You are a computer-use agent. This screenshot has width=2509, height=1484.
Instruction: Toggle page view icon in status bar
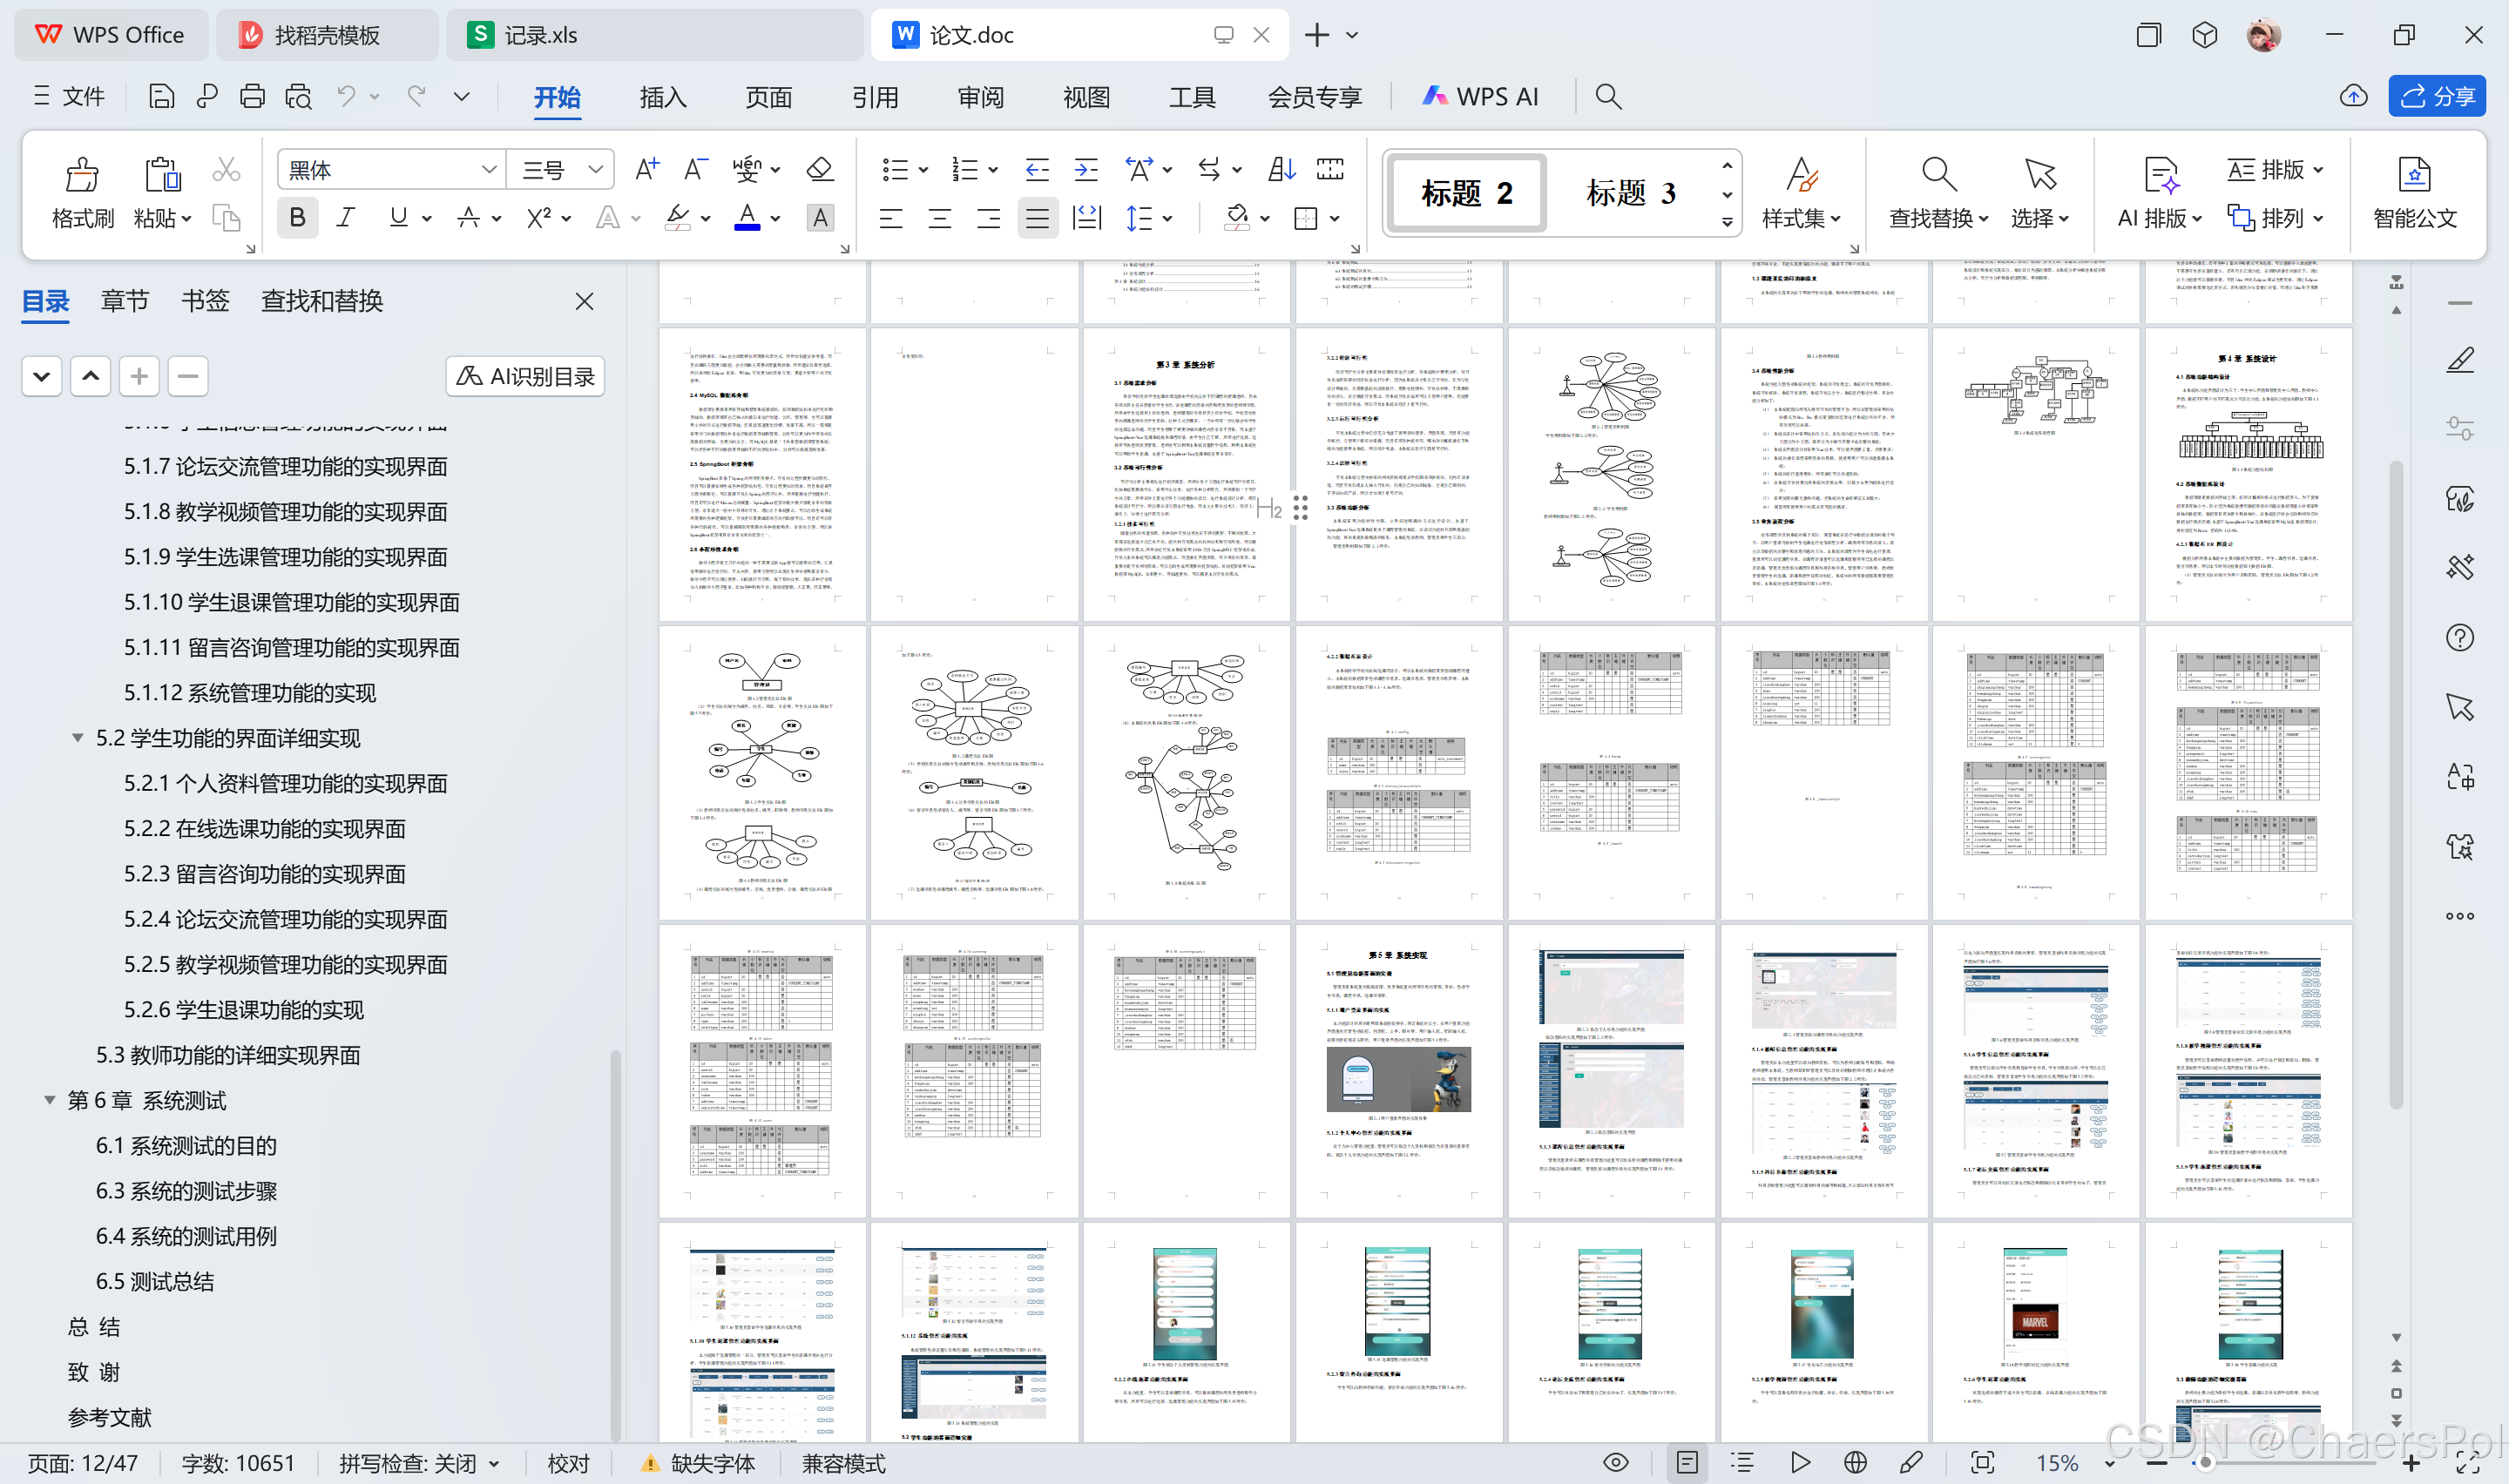point(1687,1463)
